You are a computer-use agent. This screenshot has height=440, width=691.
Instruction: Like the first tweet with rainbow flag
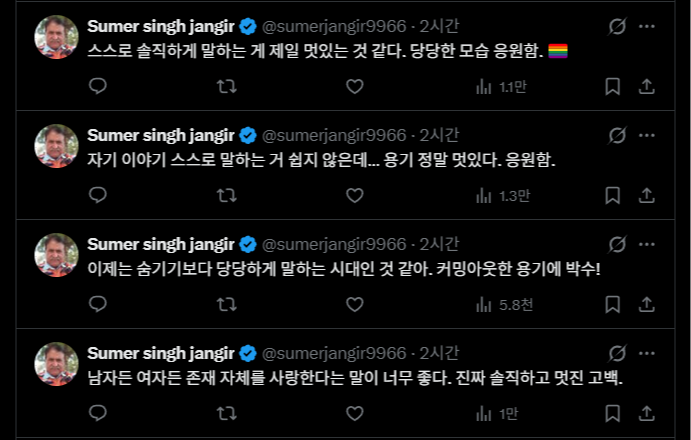[x=354, y=87]
